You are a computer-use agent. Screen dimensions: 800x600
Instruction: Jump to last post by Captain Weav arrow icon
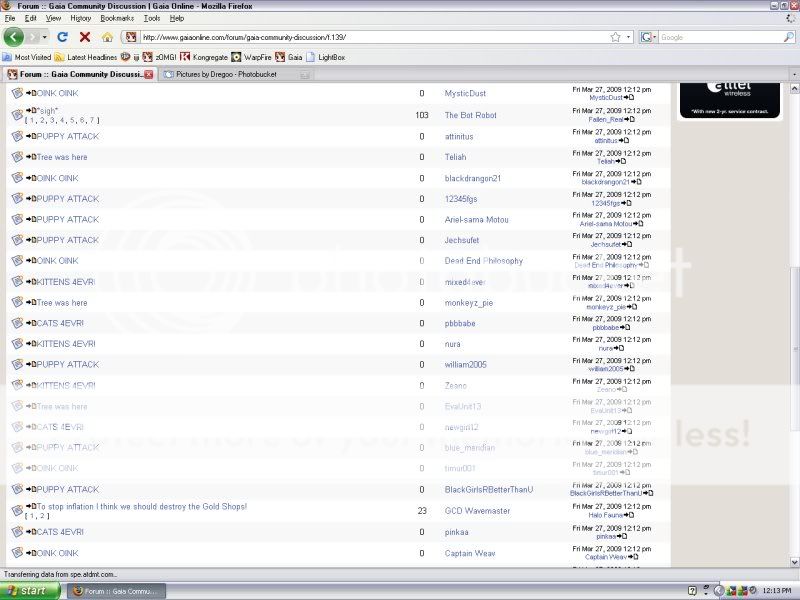(x=633, y=557)
